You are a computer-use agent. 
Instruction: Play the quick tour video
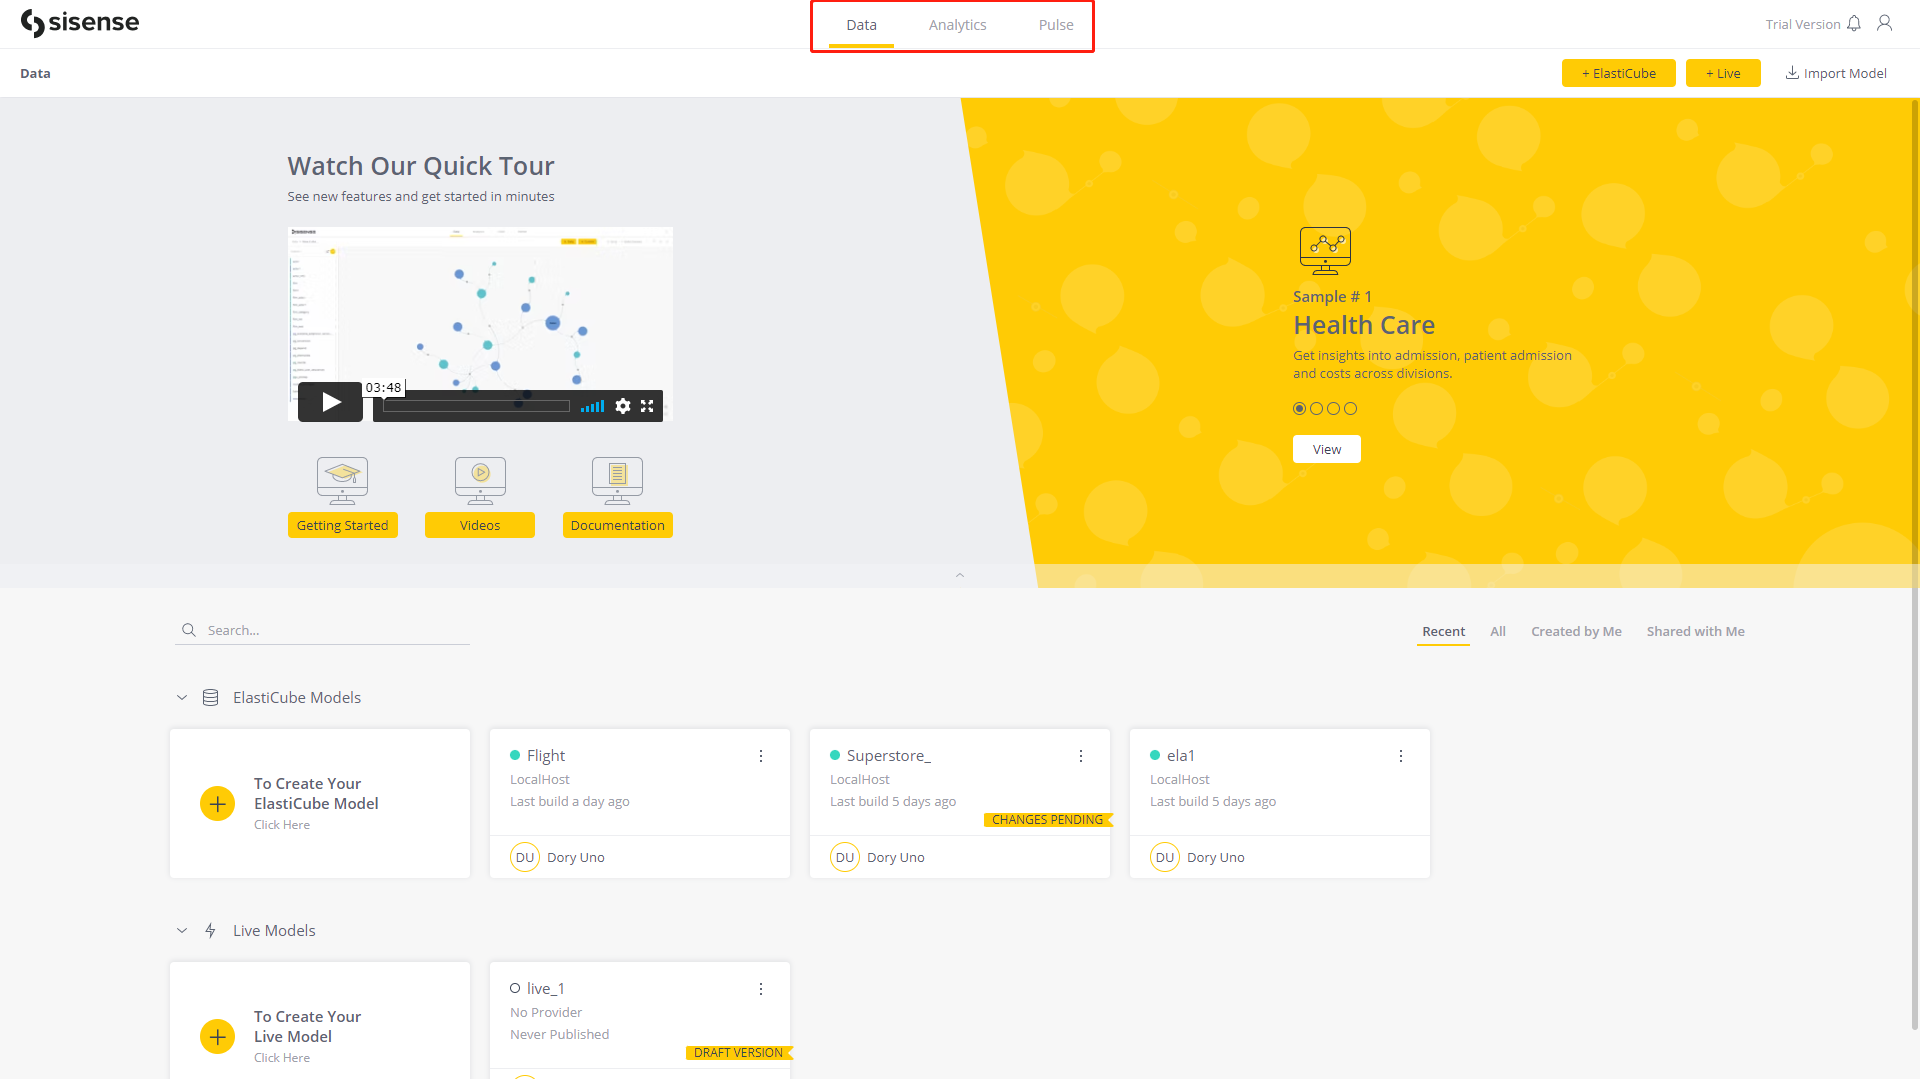point(331,402)
